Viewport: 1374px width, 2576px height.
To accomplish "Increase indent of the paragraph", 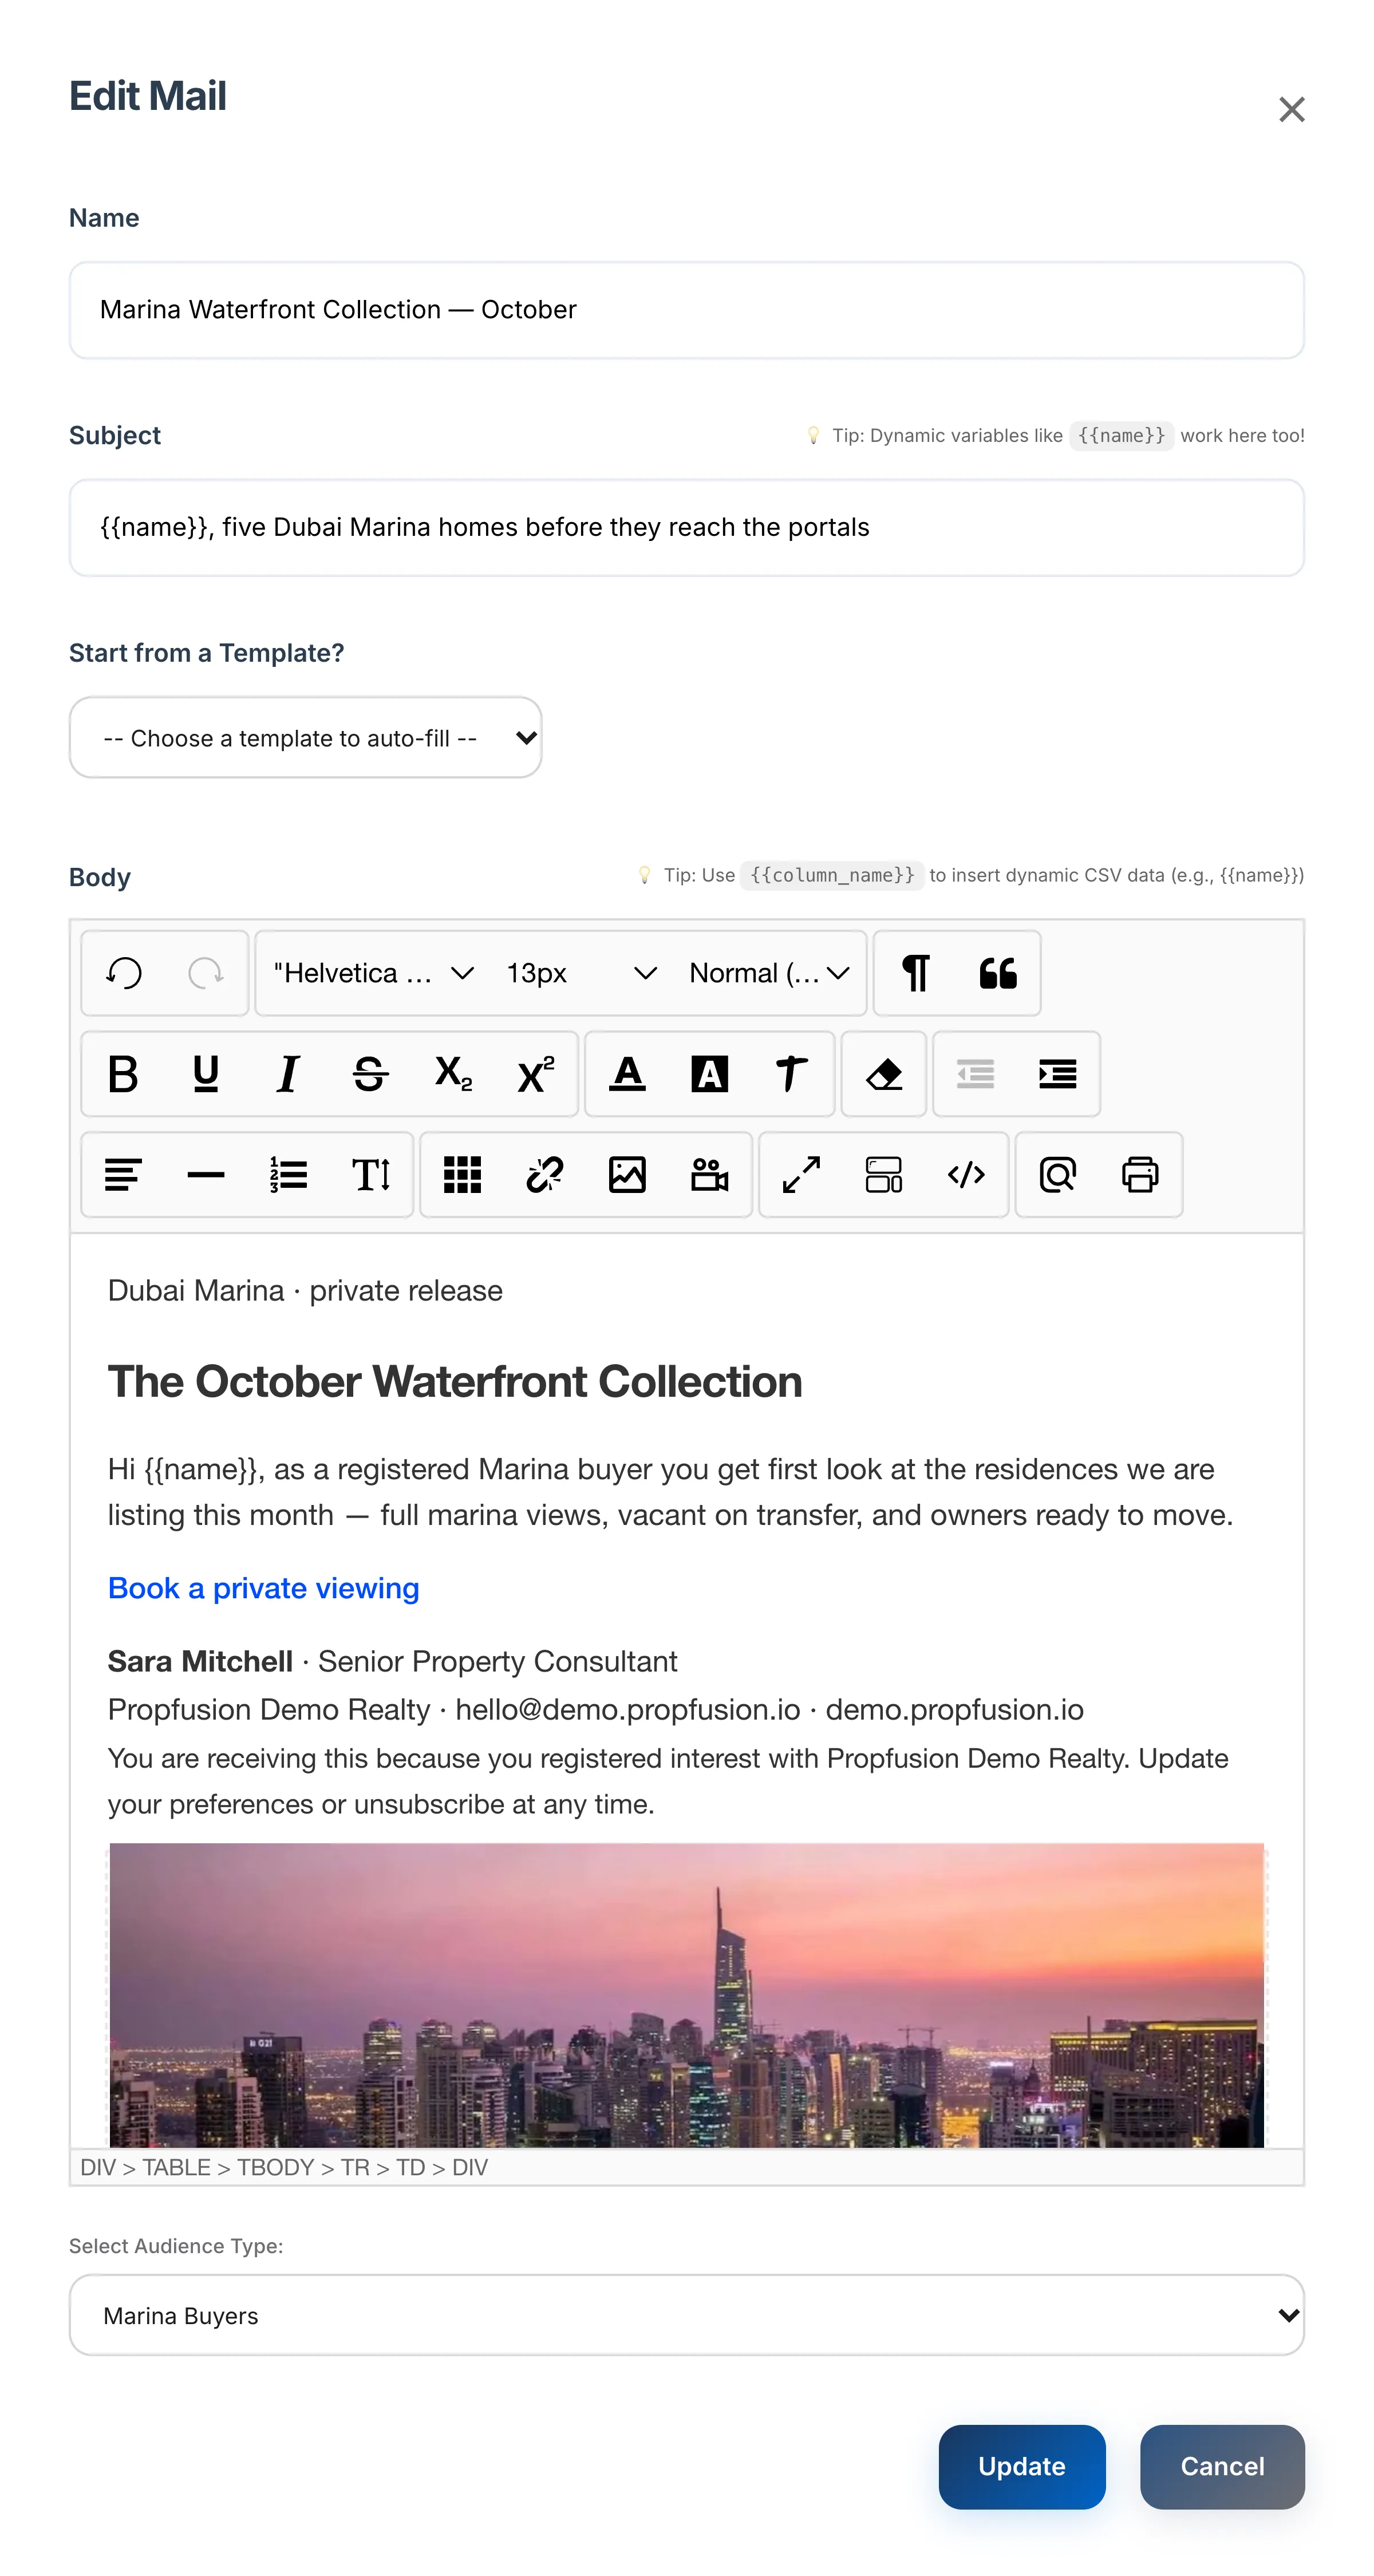I will point(1058,1073).
